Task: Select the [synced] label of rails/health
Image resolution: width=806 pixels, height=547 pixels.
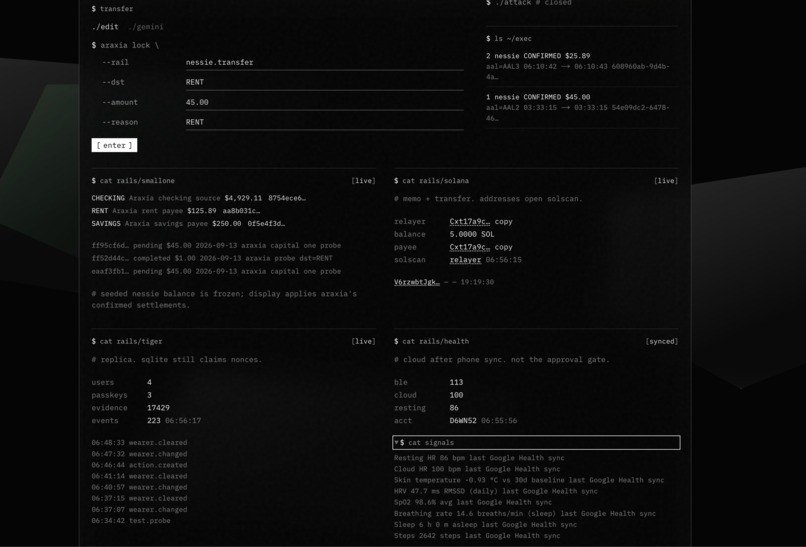Action: [x=662, y=341]
